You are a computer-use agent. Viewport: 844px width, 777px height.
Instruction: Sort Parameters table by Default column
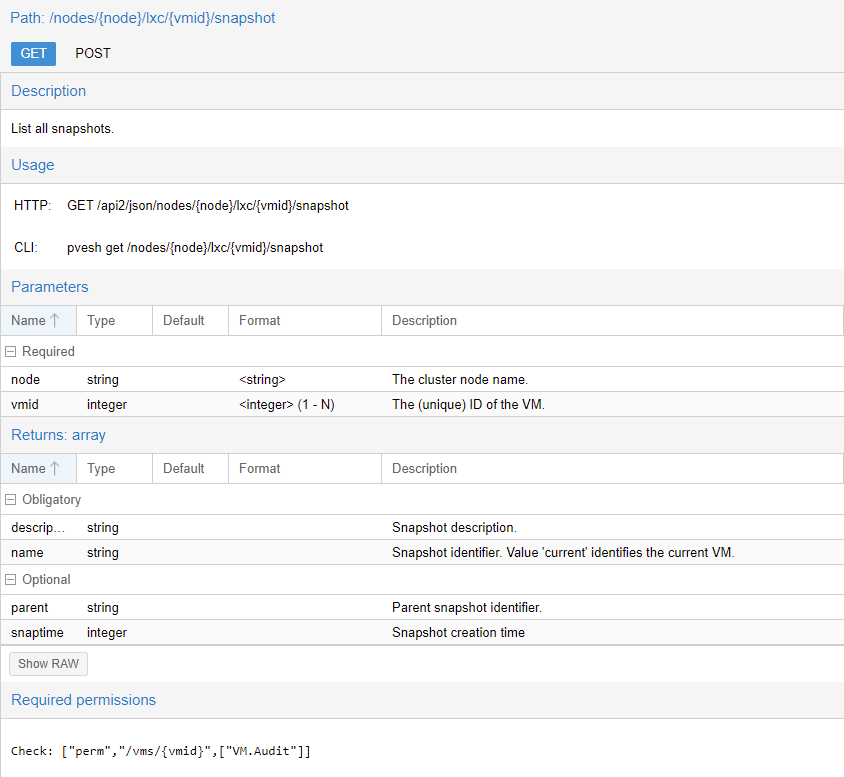(190, 321)
